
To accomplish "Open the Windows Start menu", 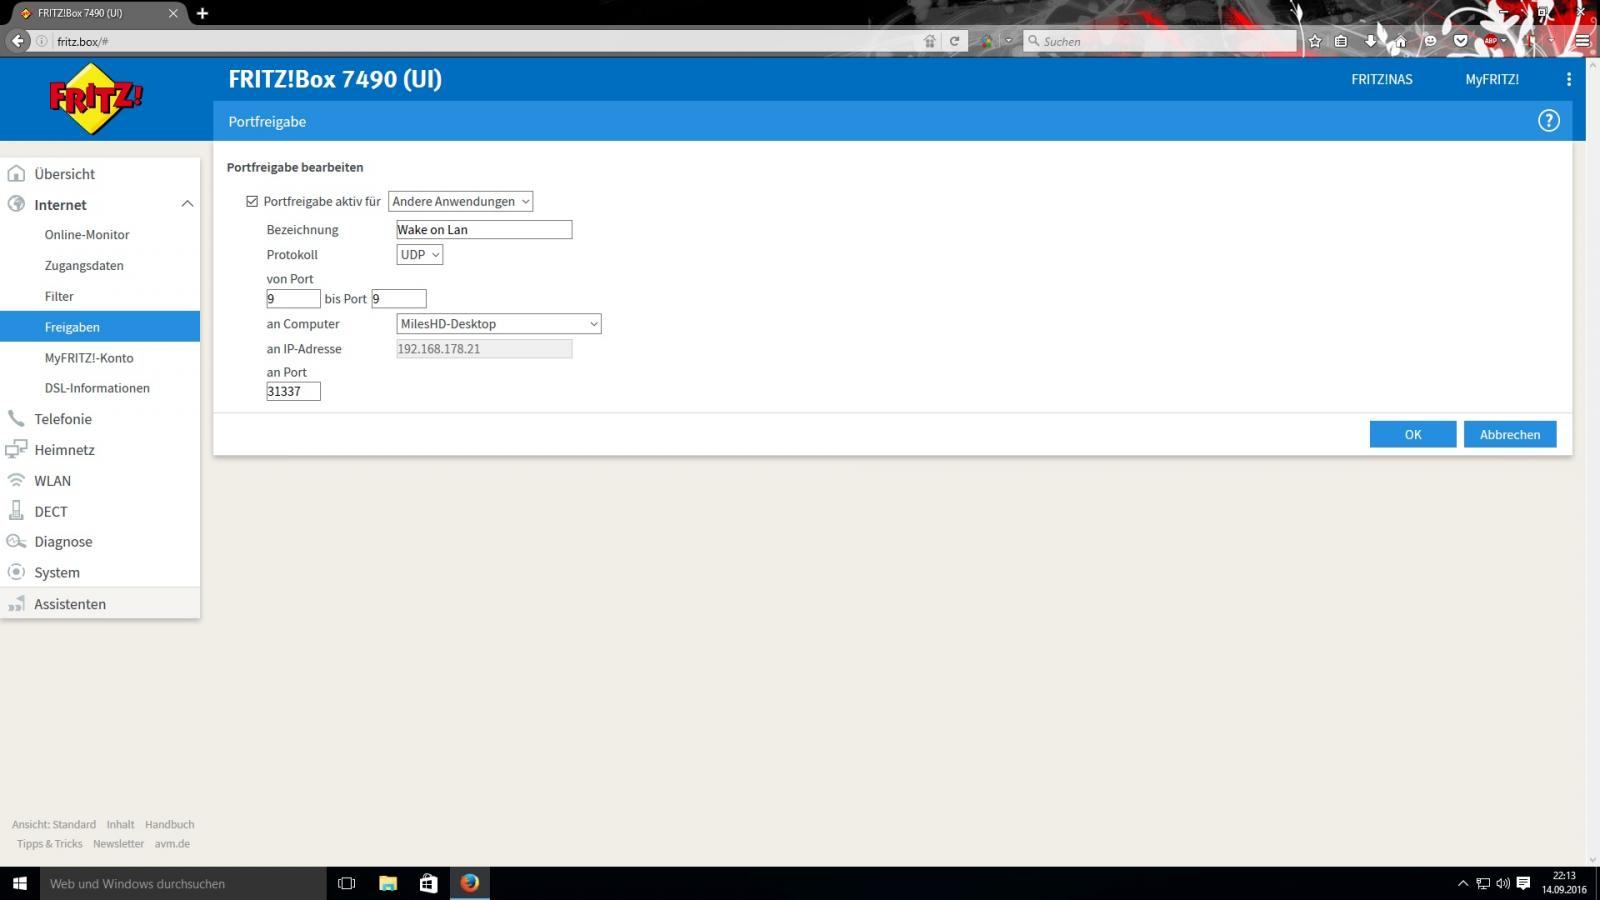I will point(19,883).
